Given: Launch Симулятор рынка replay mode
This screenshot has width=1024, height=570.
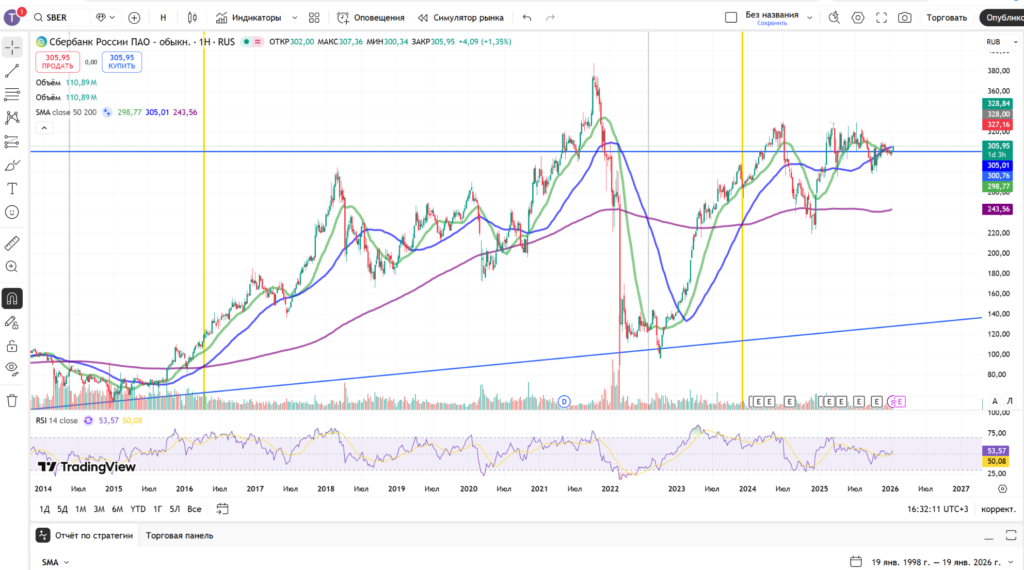Looking at the screenshot, I should 461,18.
